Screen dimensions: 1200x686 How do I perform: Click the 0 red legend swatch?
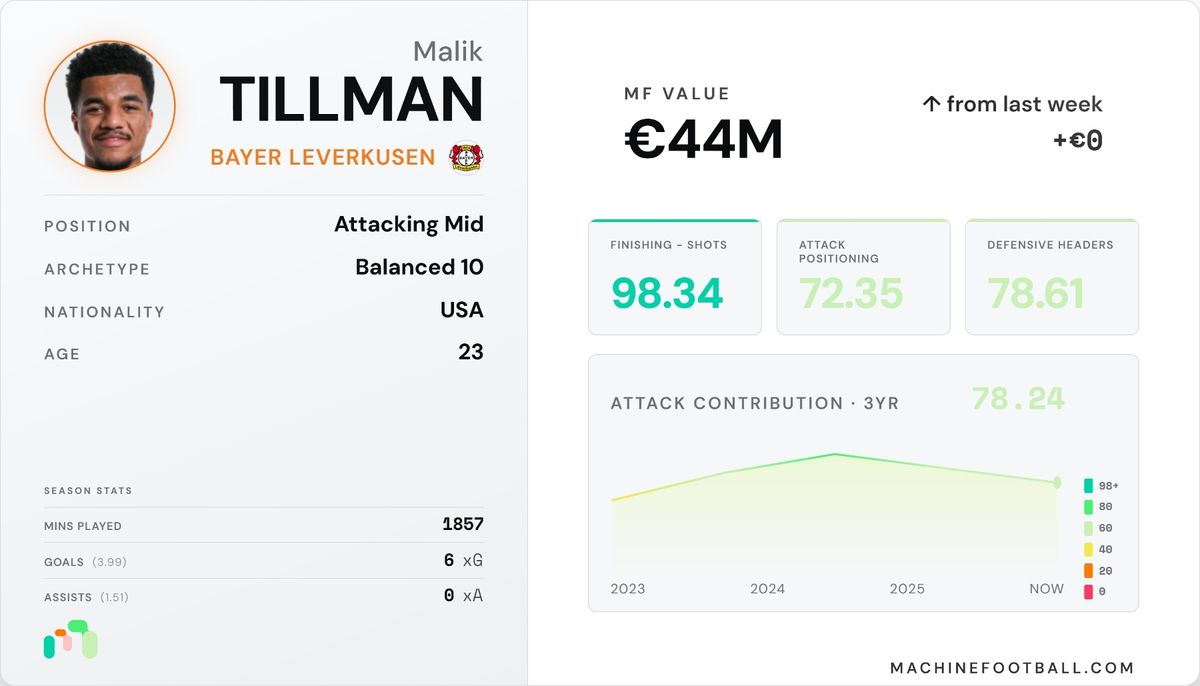(1088, 592)
